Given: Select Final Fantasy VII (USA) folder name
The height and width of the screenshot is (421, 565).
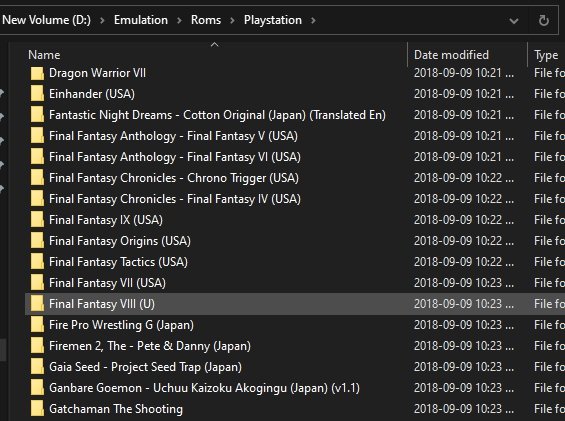Looking at the screenshot, I should [x=107, y=283].
